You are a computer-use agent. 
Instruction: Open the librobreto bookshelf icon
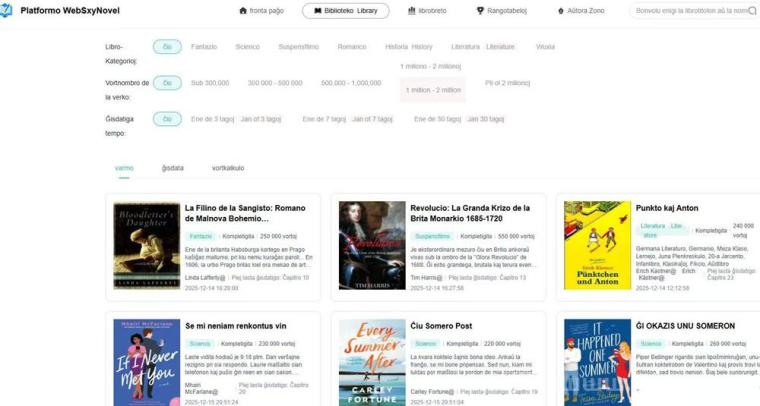point(412,11)
